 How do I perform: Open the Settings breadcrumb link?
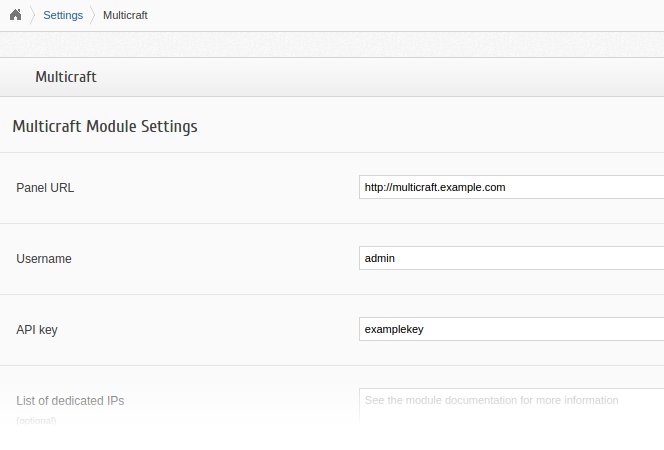pyautogui.click(x=63, y=15)
